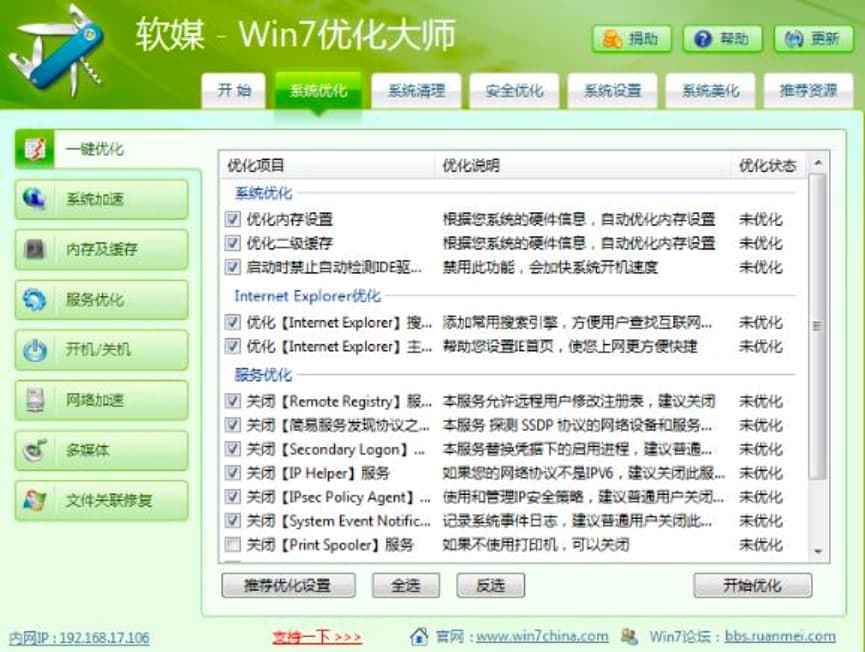Click the list scrollbar down arrow

pyautogui.click(x=819, y=551)
